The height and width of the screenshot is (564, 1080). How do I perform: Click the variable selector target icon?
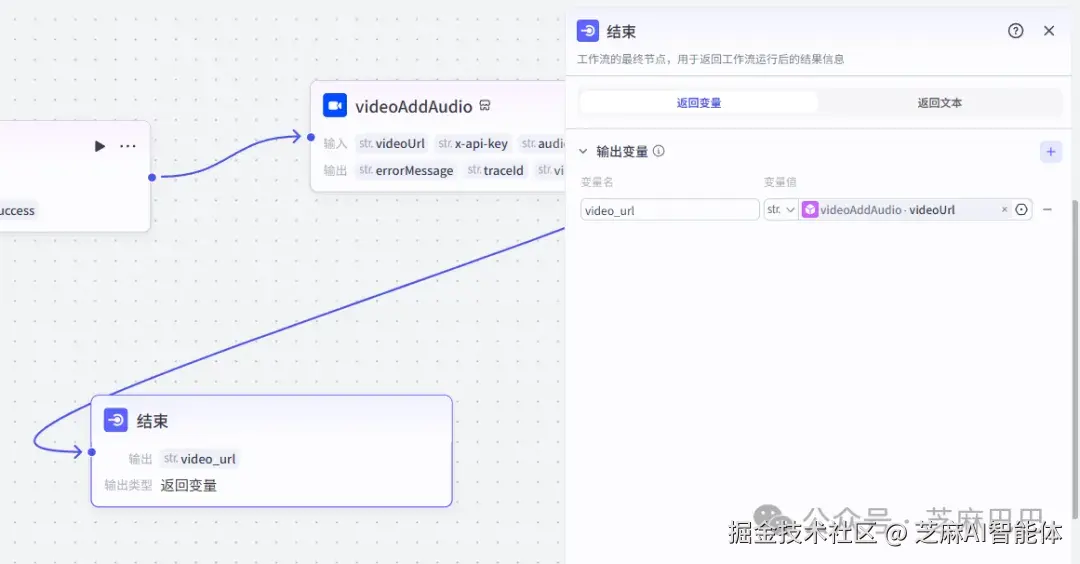1021,209
